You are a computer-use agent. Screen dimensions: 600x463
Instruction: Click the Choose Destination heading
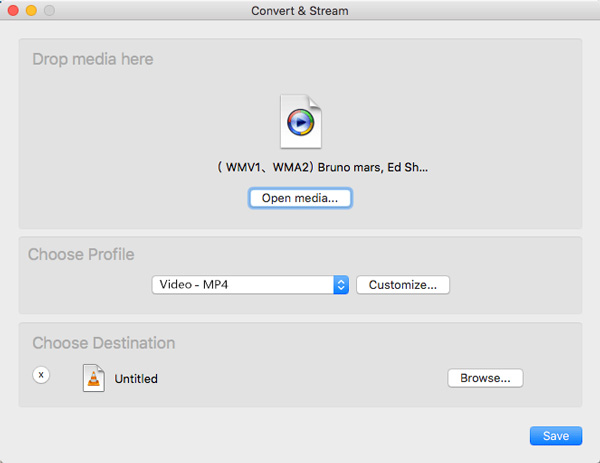tap(104, 343)
